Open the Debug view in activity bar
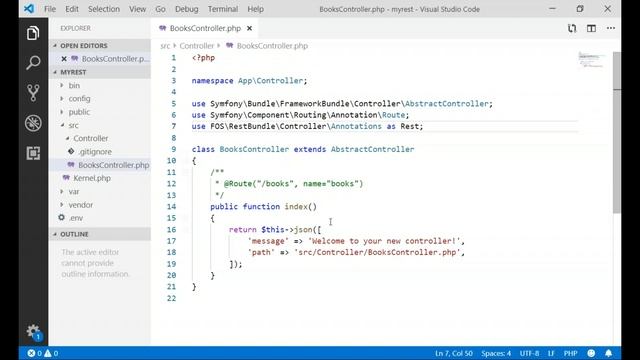Screen dimensions: 640x360 click(33, 123)
